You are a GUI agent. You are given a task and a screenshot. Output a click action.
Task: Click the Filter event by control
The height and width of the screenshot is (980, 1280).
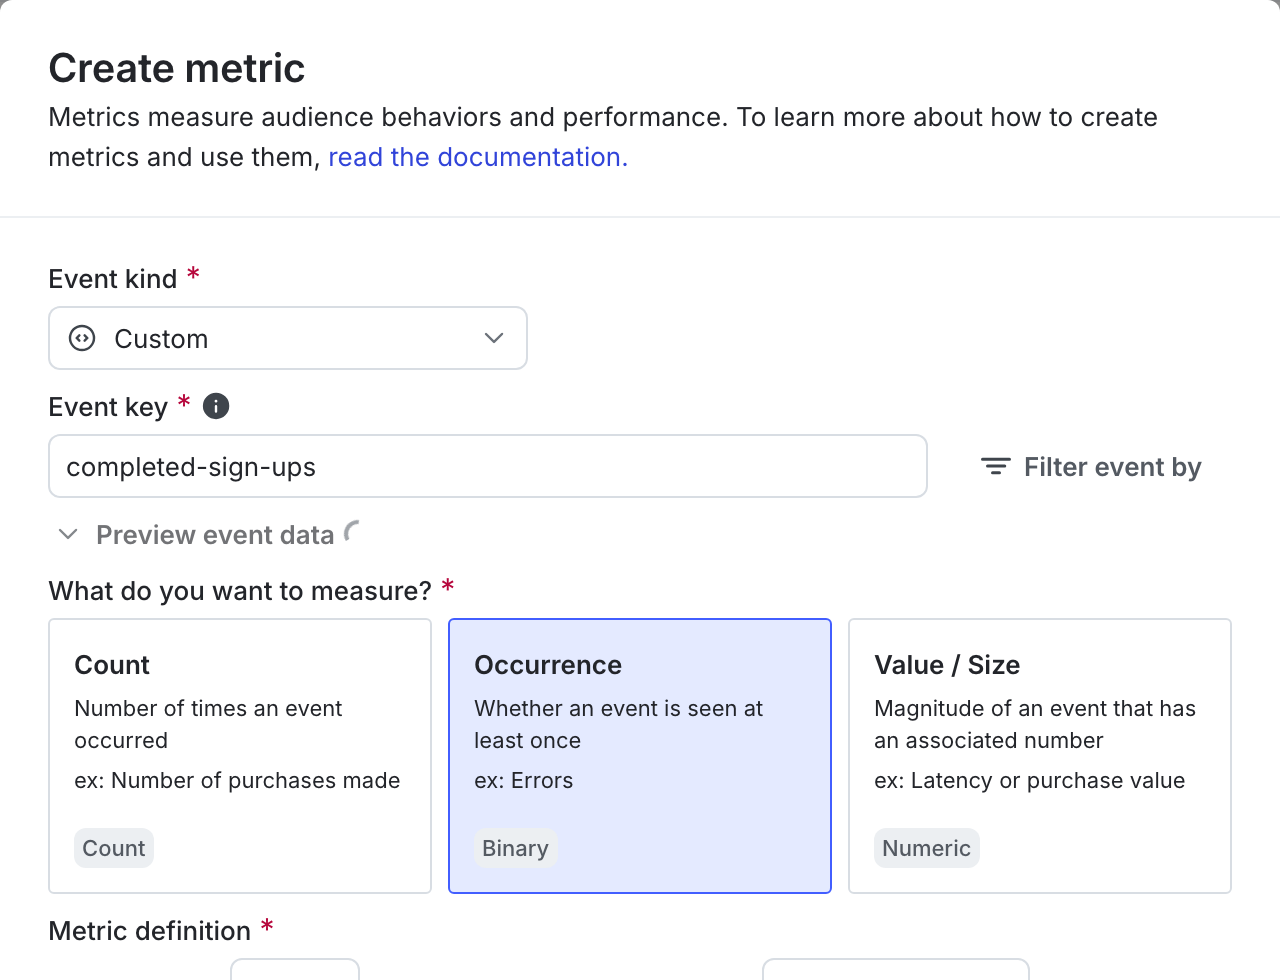click(1090, 466)
